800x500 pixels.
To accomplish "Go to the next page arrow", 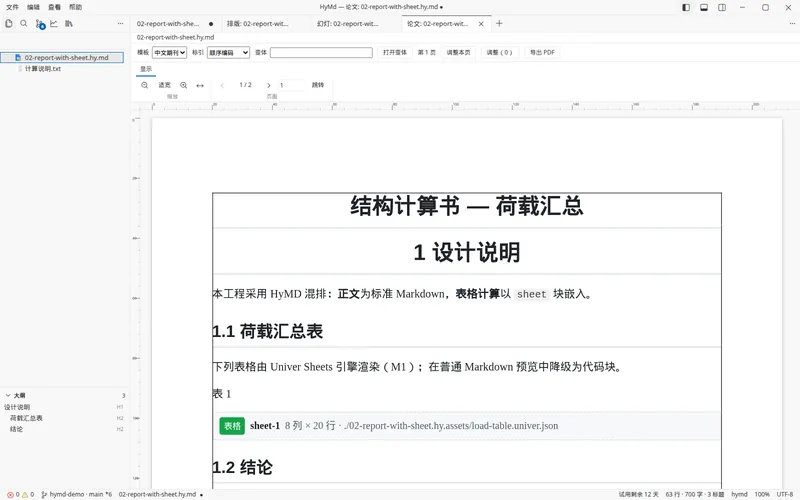I will (268, 85).
